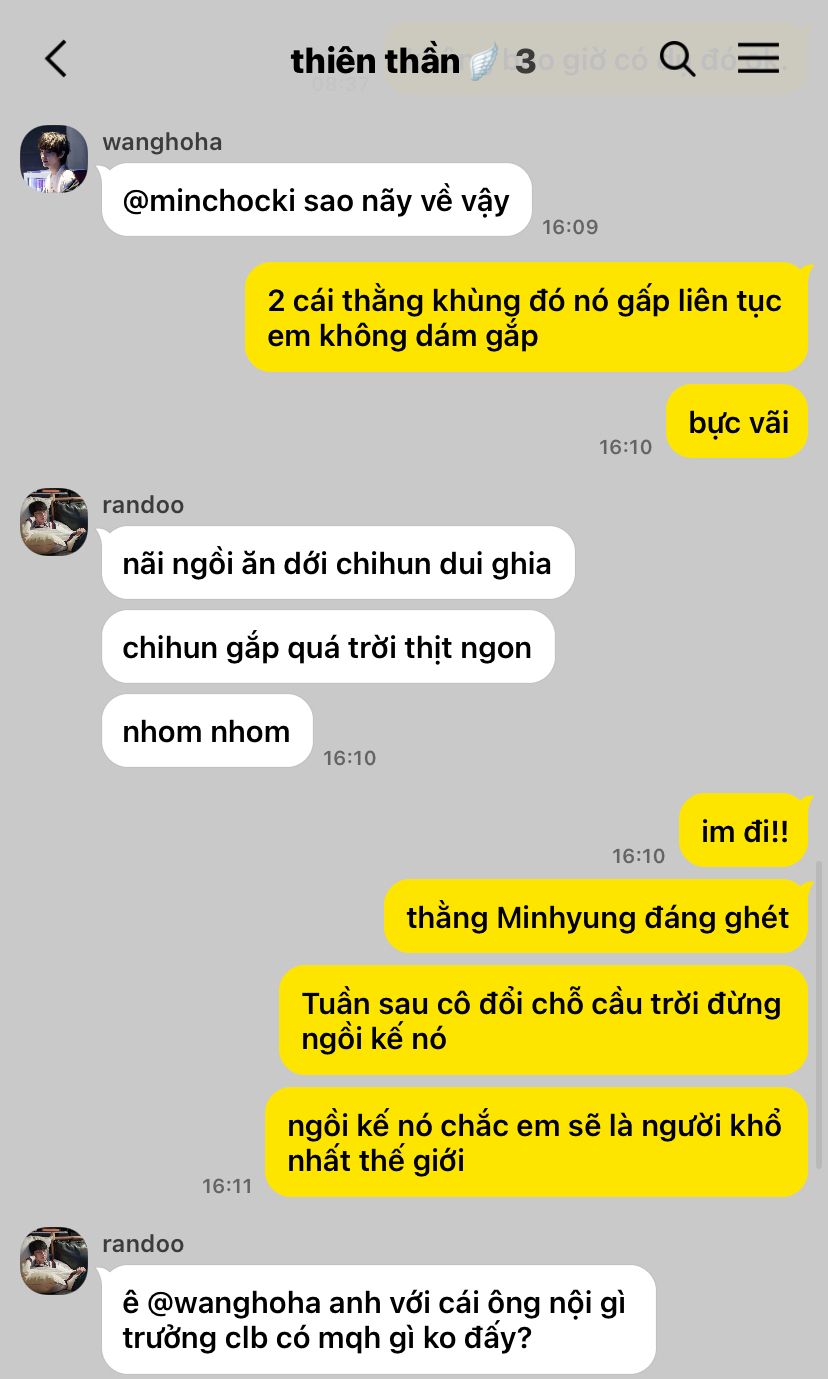
Task: Tap the username 'wanghoha' label
Action: [162, 142]
